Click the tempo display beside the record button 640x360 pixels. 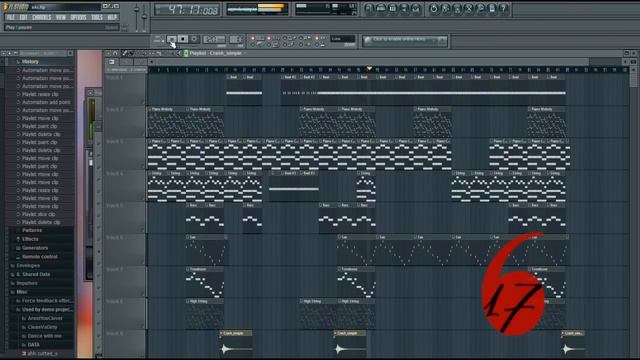[214, 39]
